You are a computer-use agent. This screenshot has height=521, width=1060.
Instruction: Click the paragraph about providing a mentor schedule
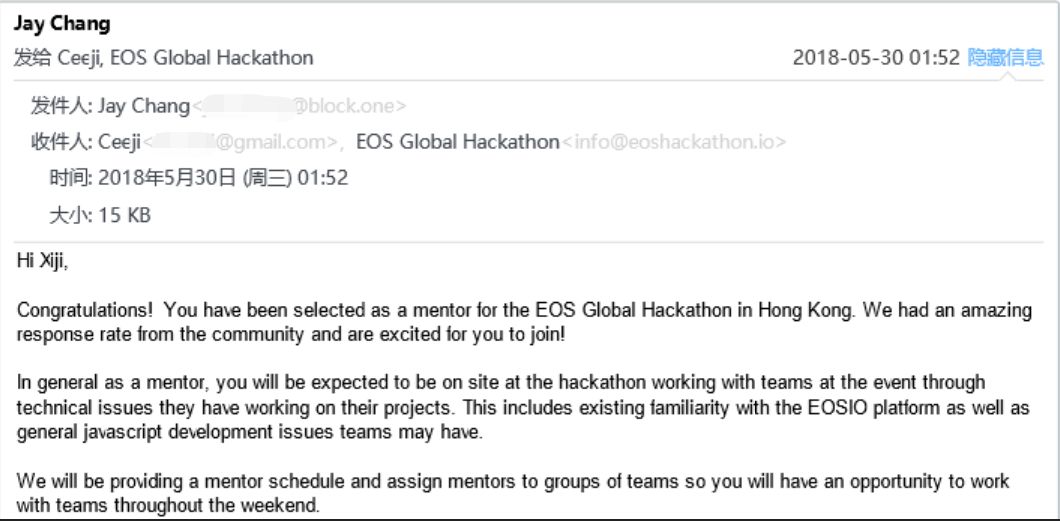tap(512, 493)
